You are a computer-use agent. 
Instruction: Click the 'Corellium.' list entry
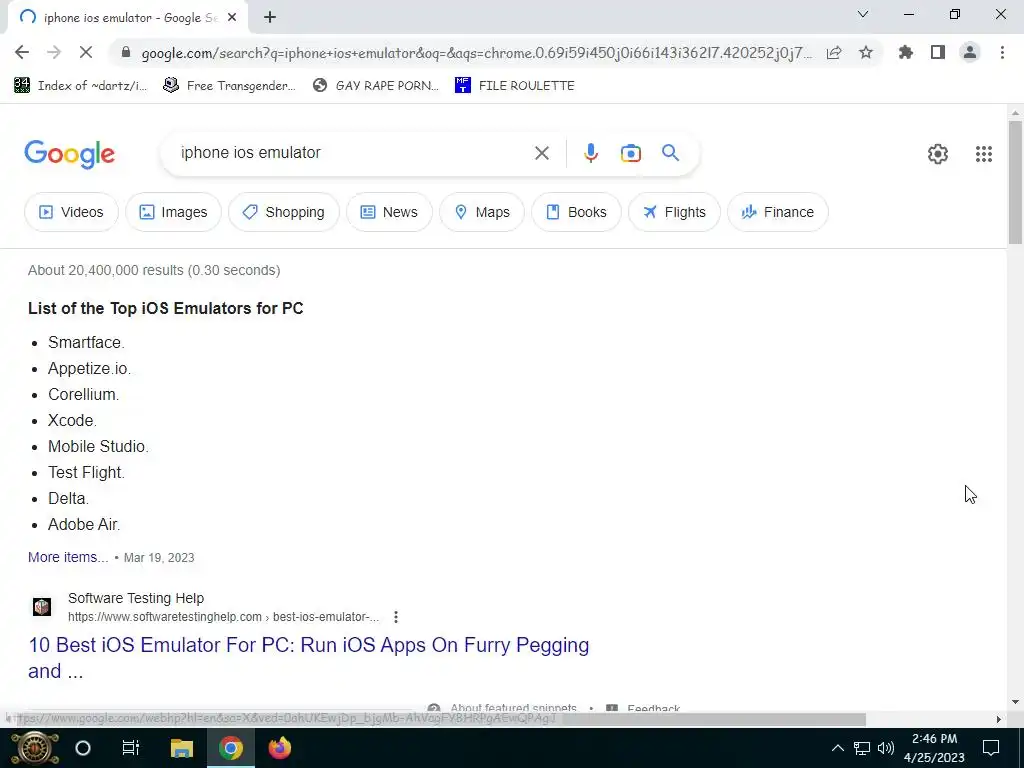point(84,394)
